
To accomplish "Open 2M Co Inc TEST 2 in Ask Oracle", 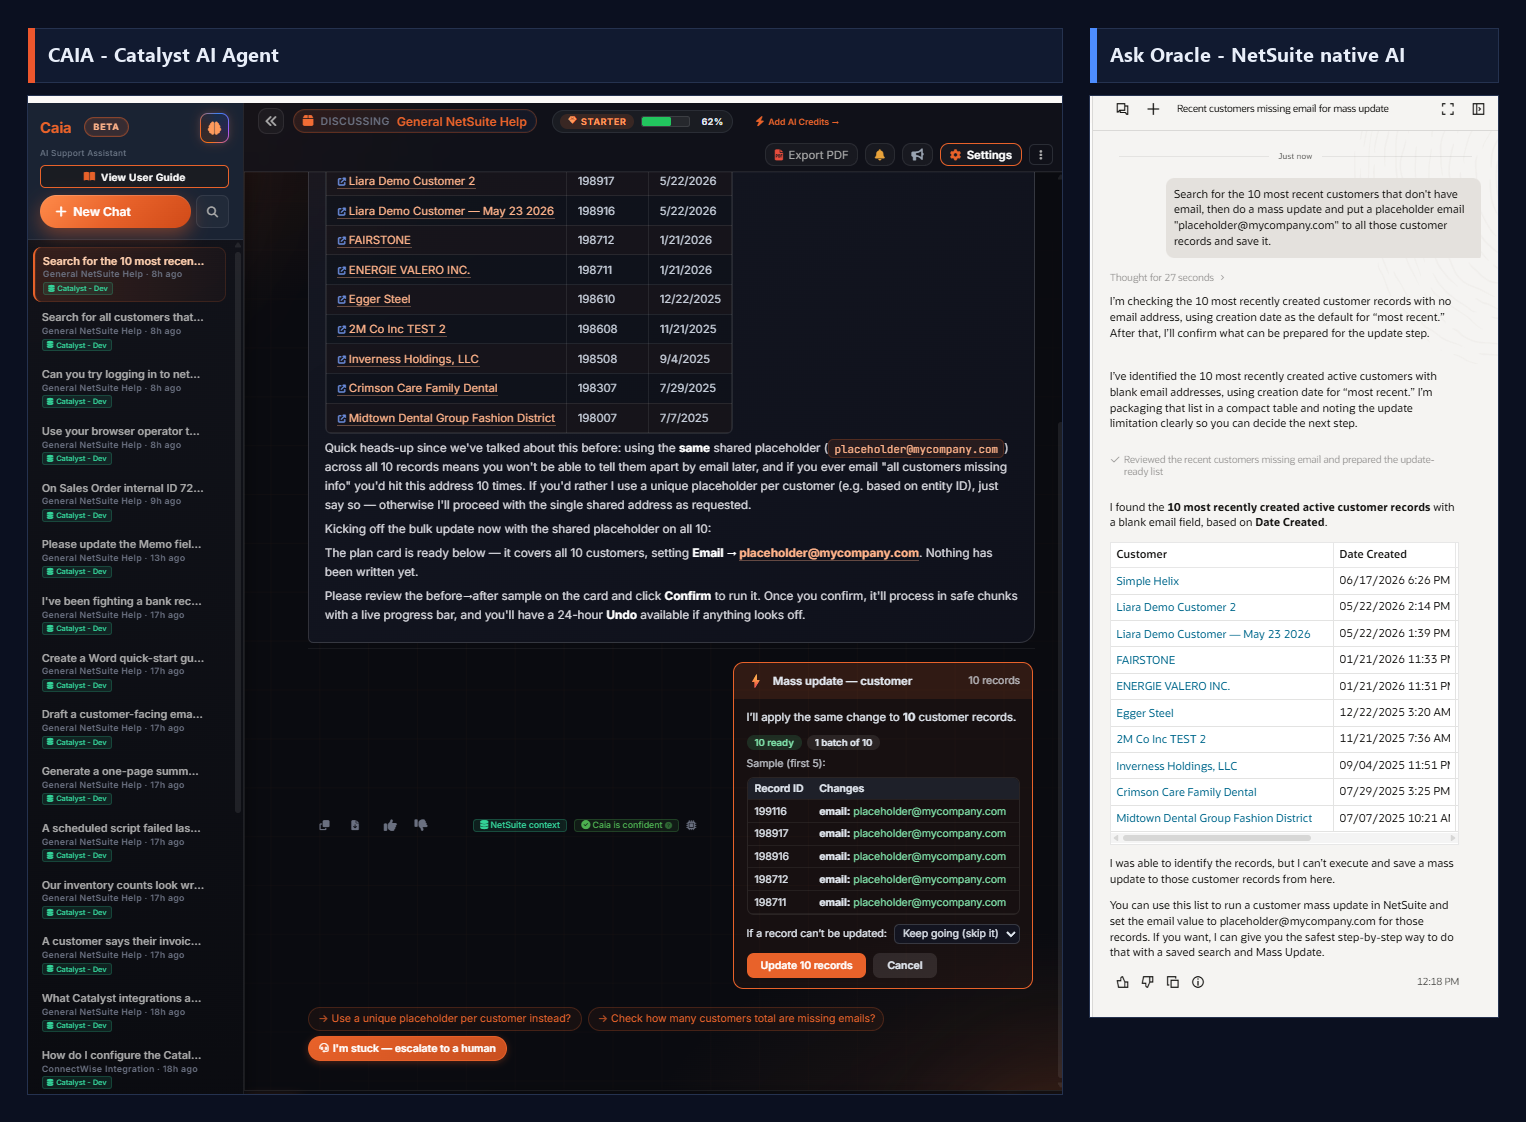I will click(x=1161, y=740).
